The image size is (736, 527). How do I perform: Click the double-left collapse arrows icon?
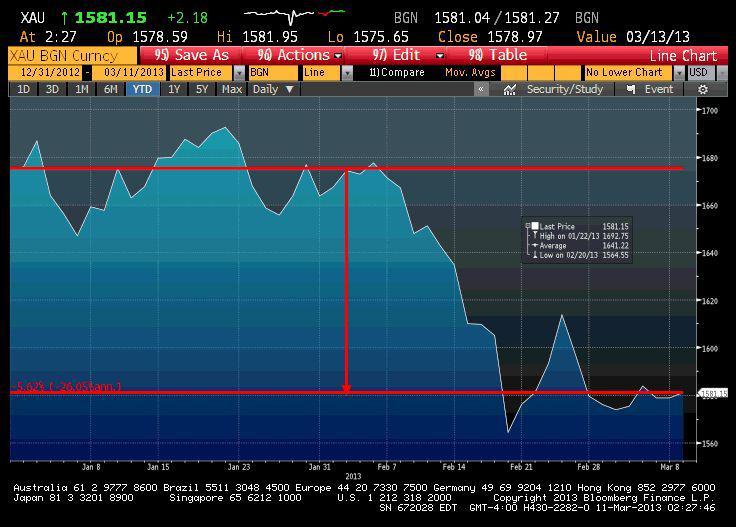pos(481,89)
